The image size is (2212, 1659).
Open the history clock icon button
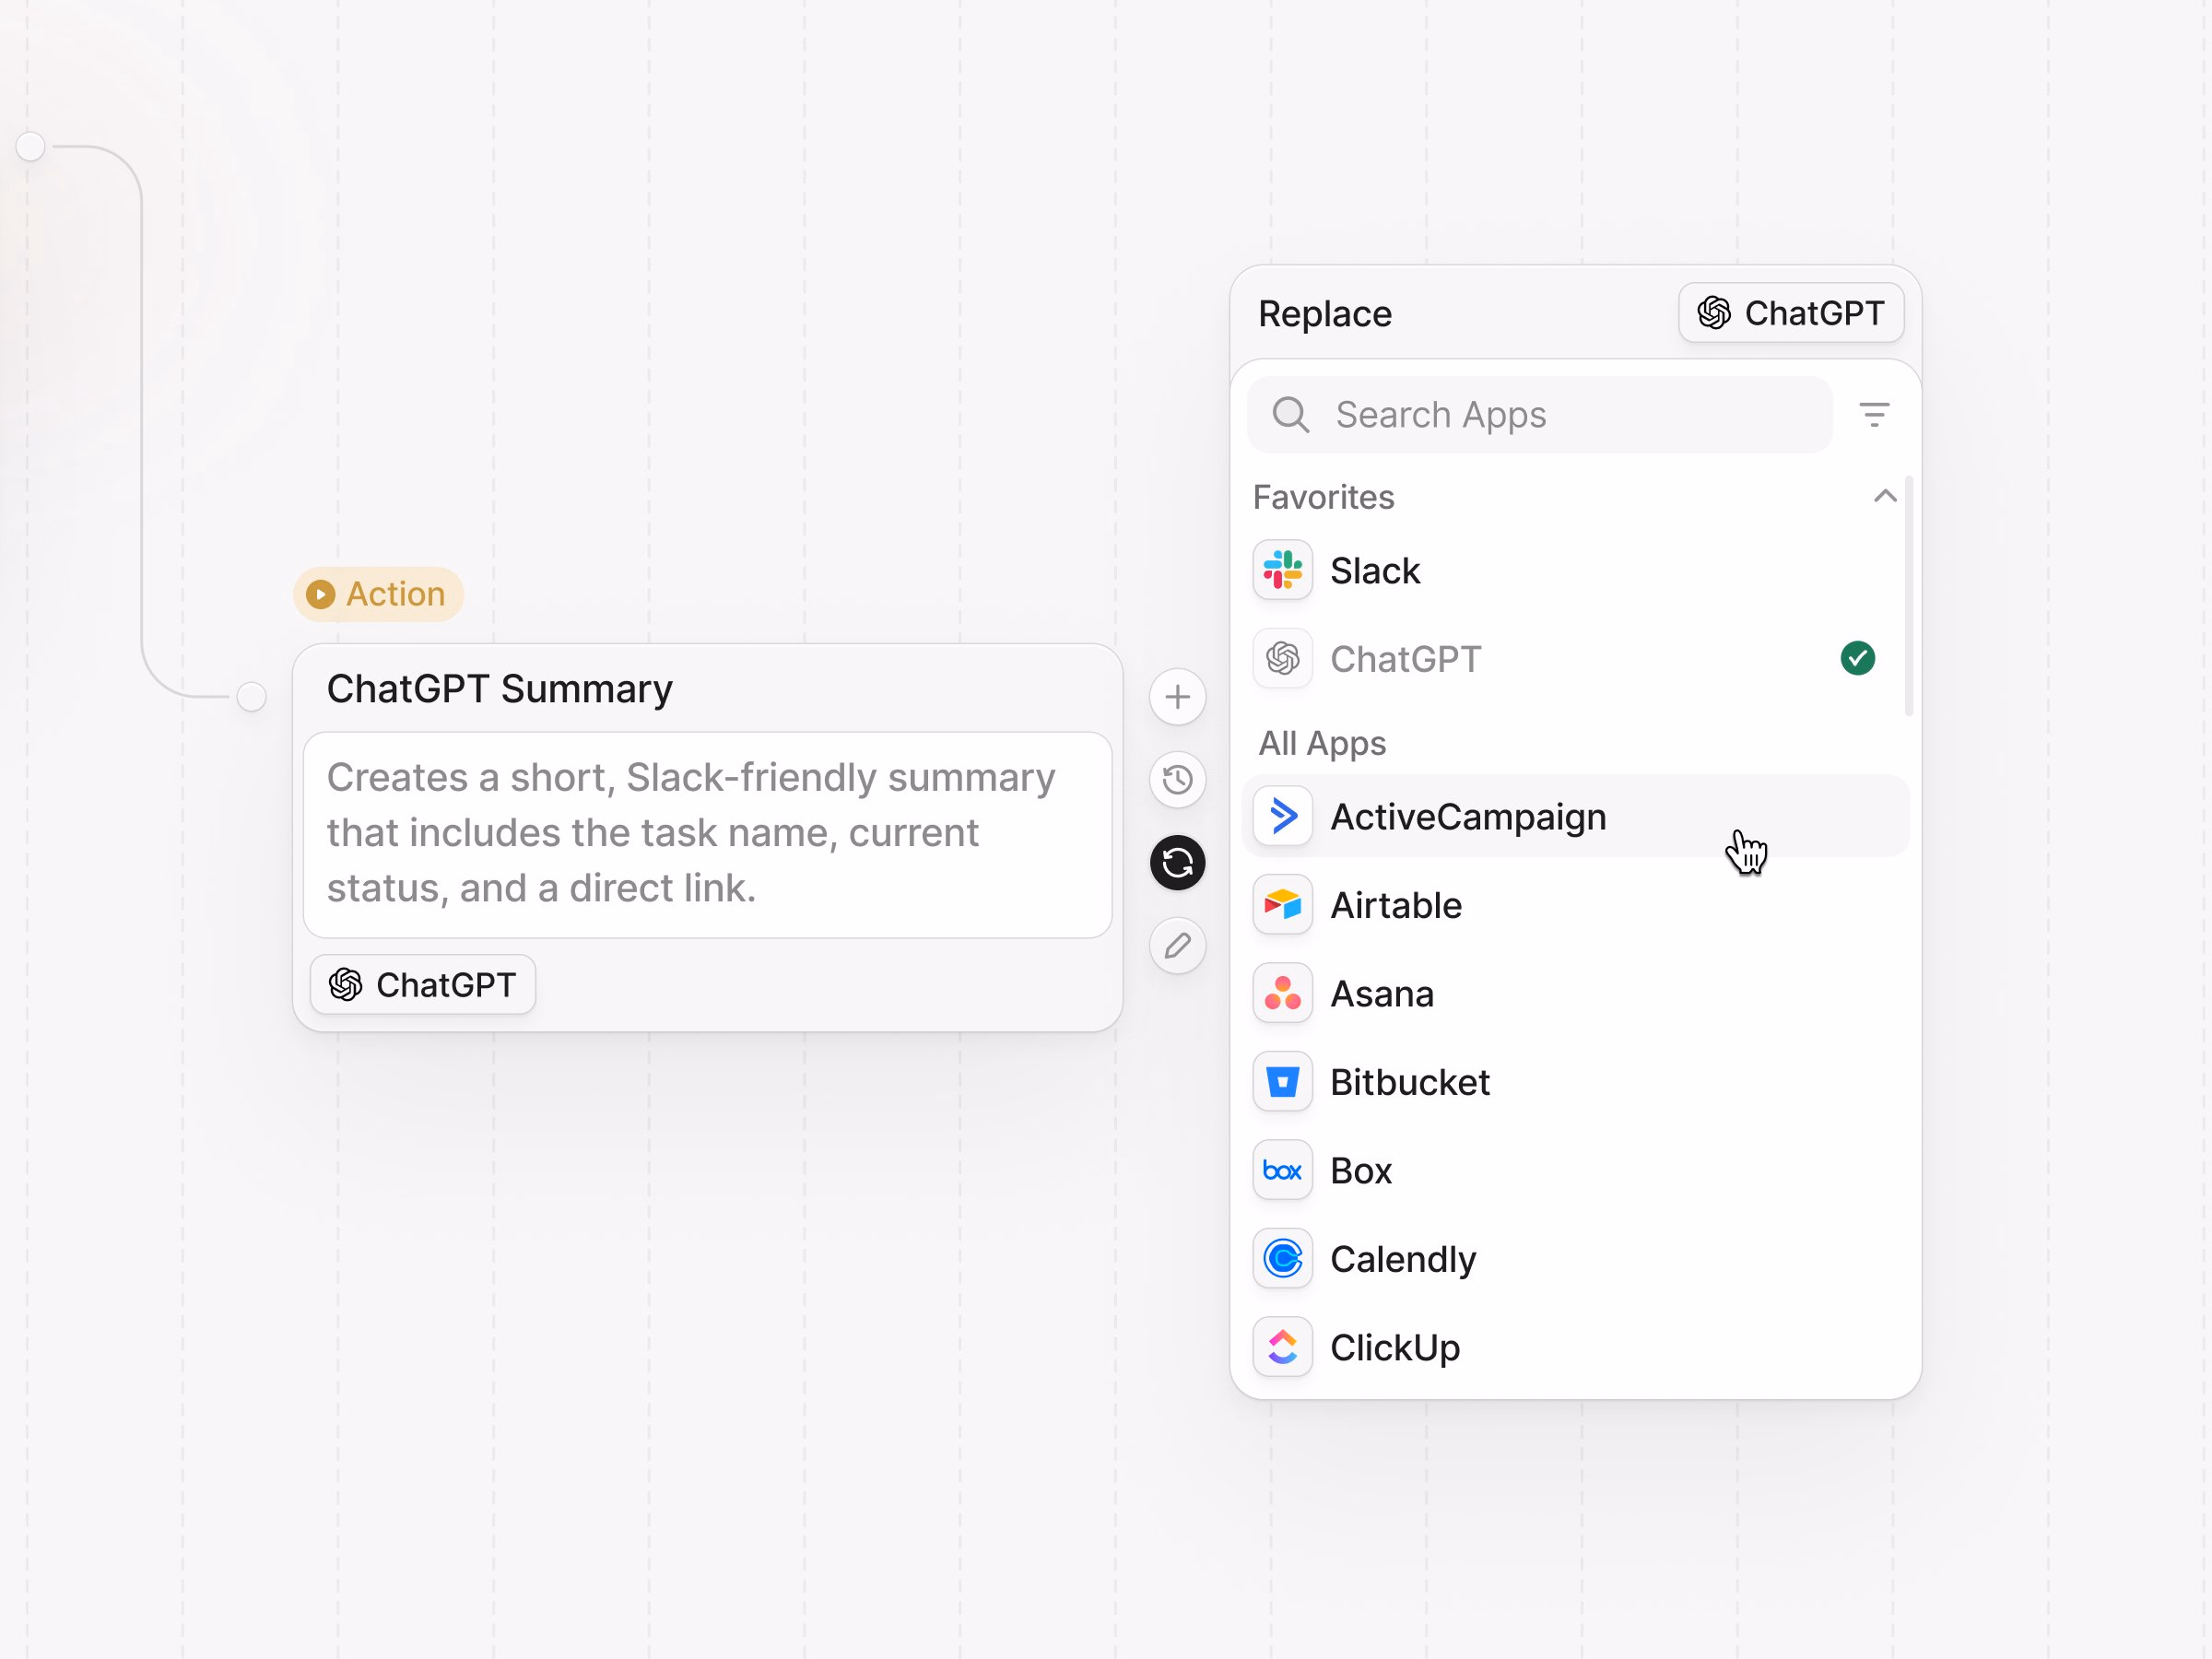pos(1177,780)
